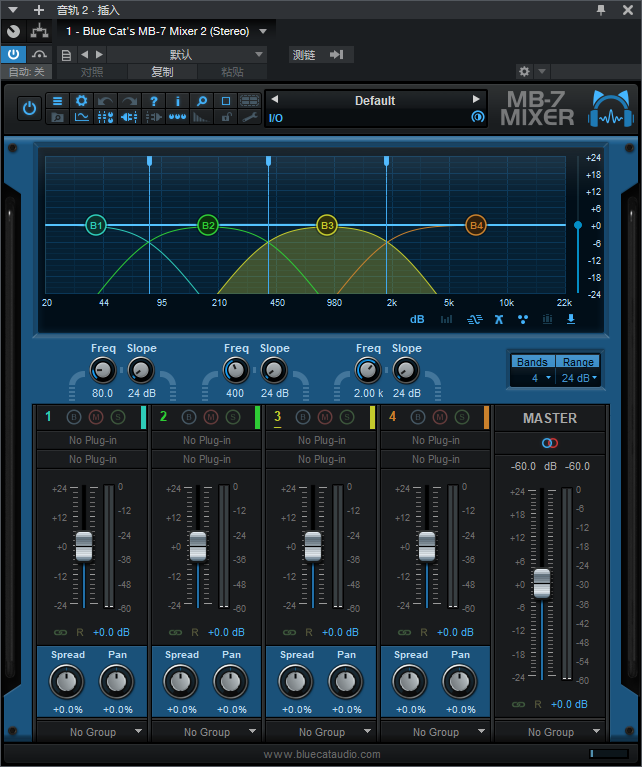Screen dimensions: 642x767
Task: Click the undo arrow icon
Action: pyautogui.click(x=105, y=101)
